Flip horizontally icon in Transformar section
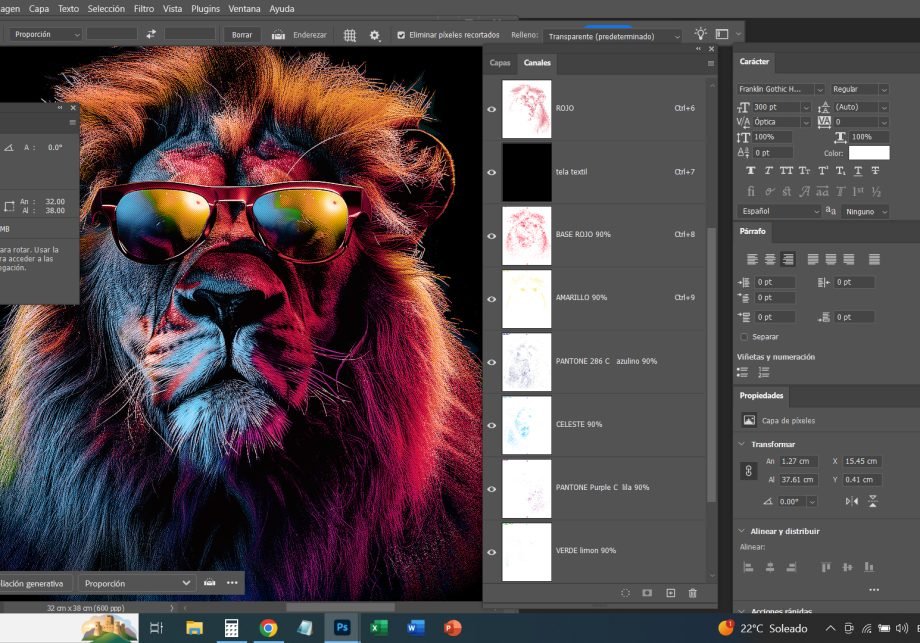The width and height of the screenshot is (920, 643). click(852, 501)
